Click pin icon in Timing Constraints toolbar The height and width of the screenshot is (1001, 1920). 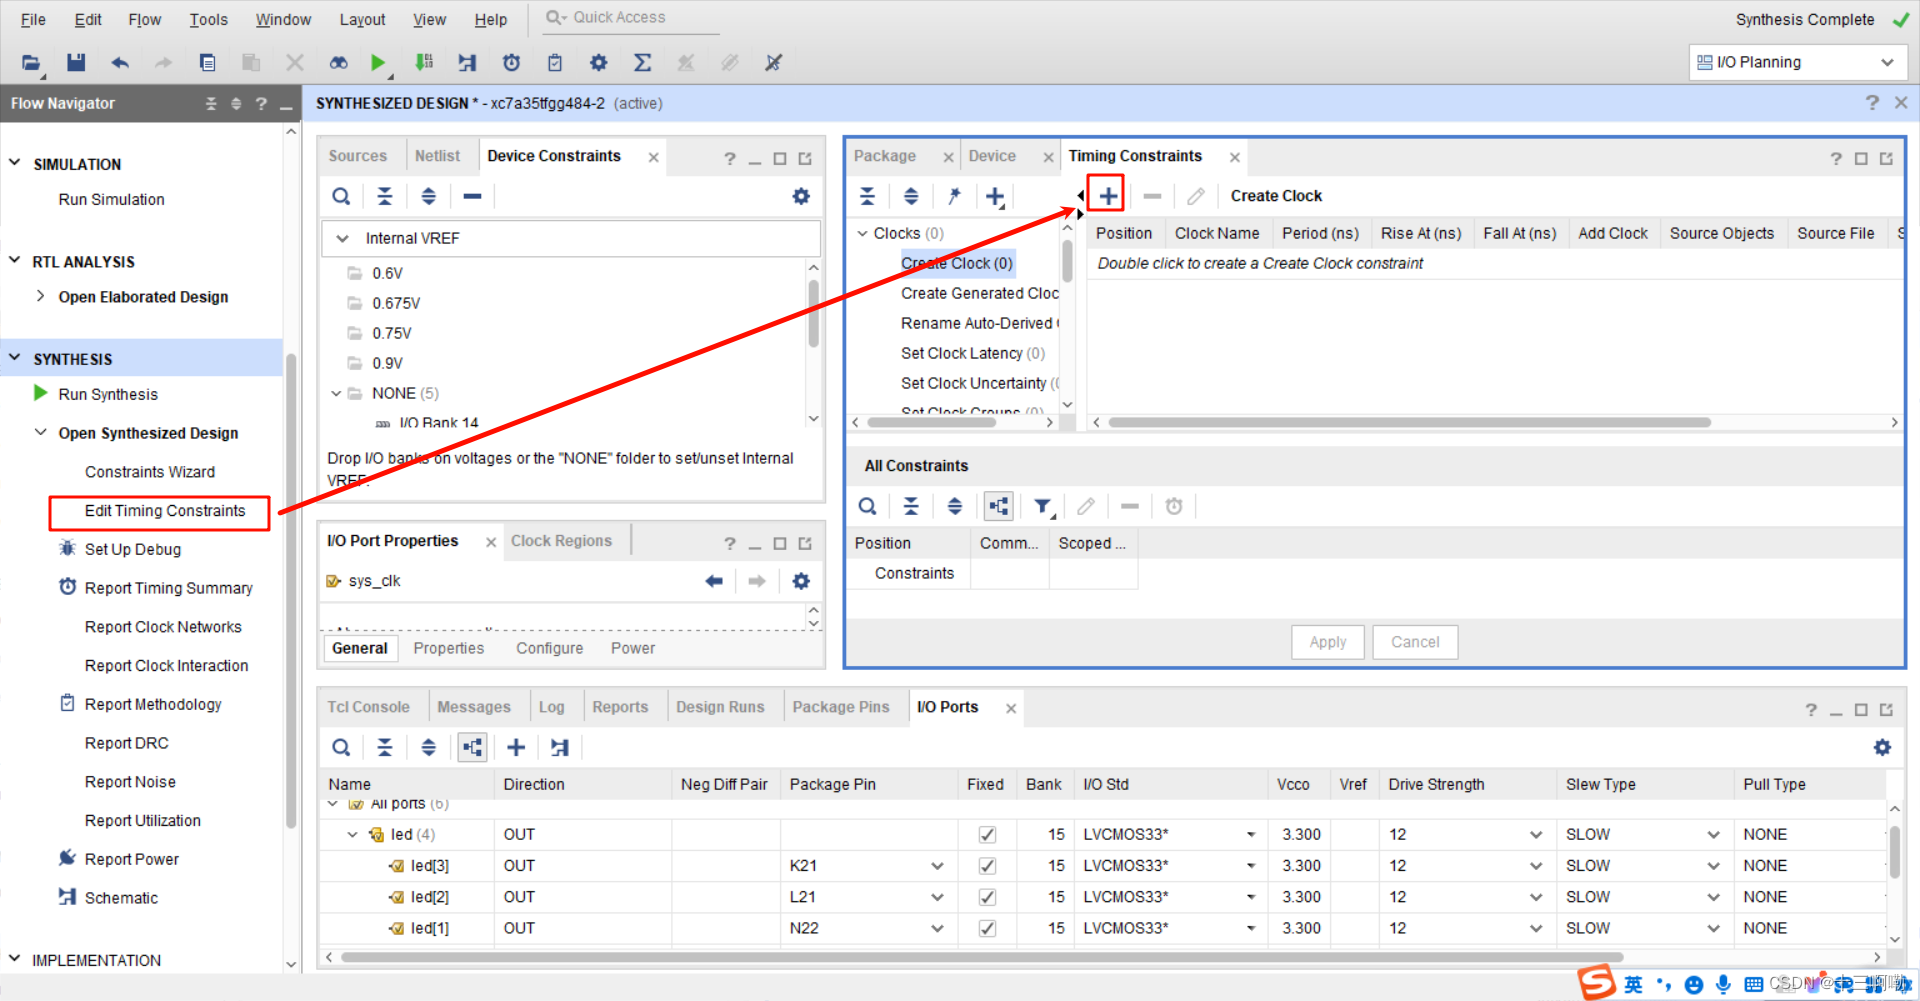(954, 196)
